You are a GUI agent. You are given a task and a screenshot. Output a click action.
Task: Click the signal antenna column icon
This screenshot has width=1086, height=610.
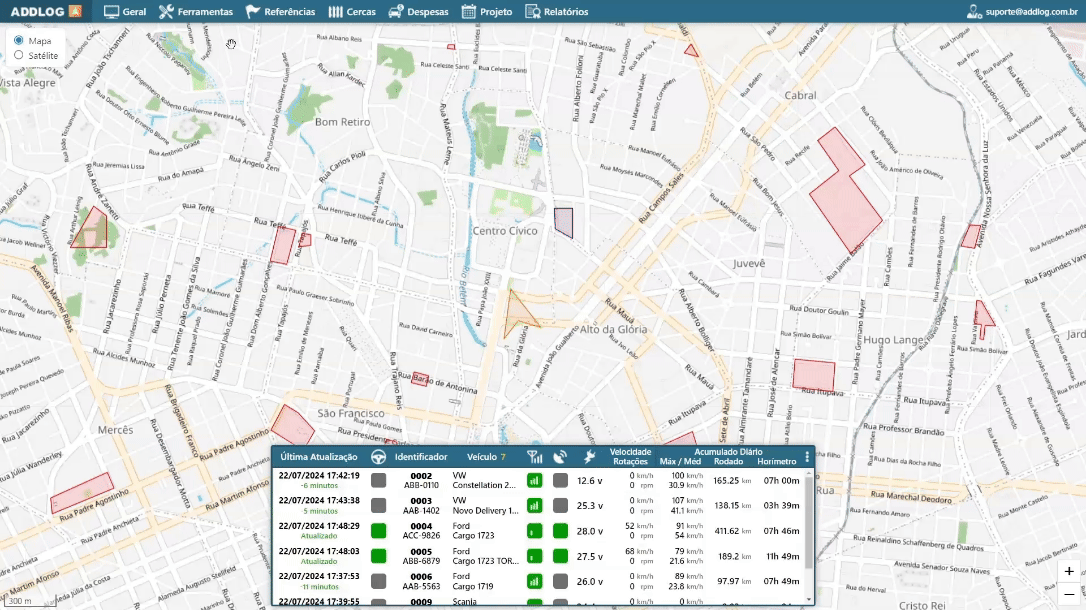[534, 457]
